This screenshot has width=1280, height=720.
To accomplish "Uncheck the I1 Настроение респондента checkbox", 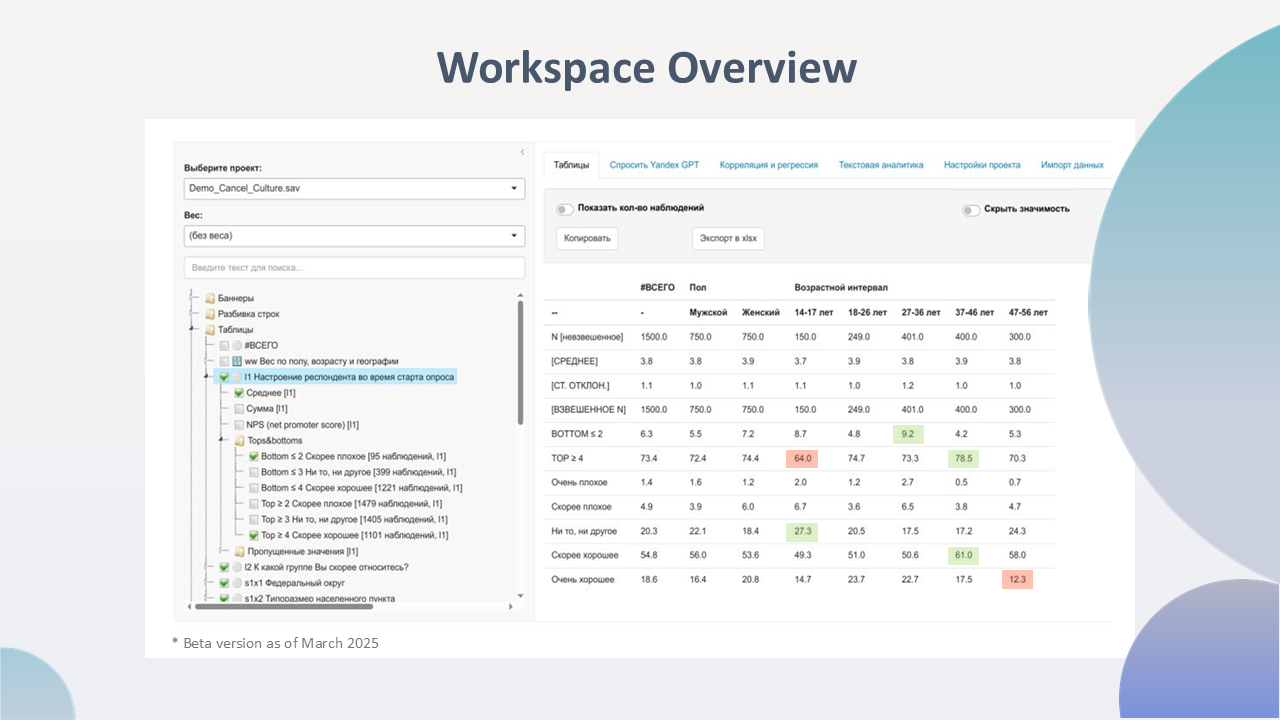I will click(x=224, y=377).
